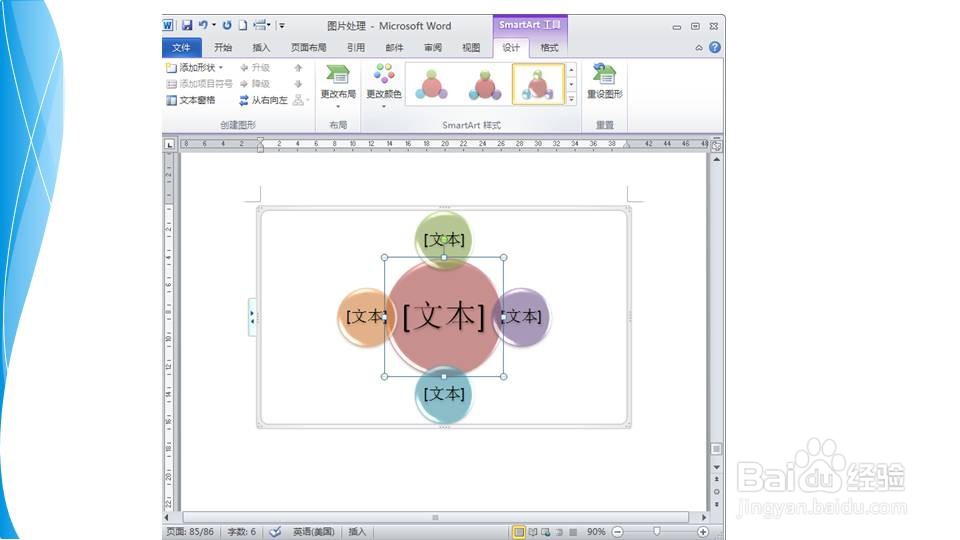Screen dimensions: 960x540
Task: Expand the SmartArt styles gallery More button
Action: coord(571,98)
